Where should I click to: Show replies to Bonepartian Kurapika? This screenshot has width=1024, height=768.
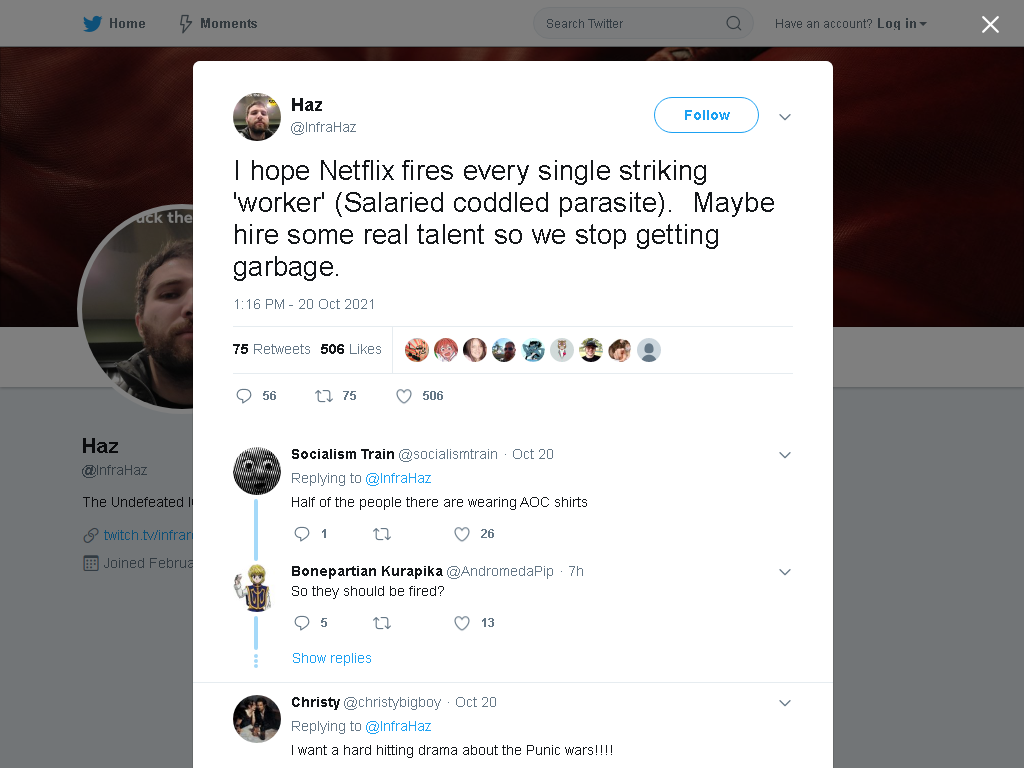tap(332, 658)
